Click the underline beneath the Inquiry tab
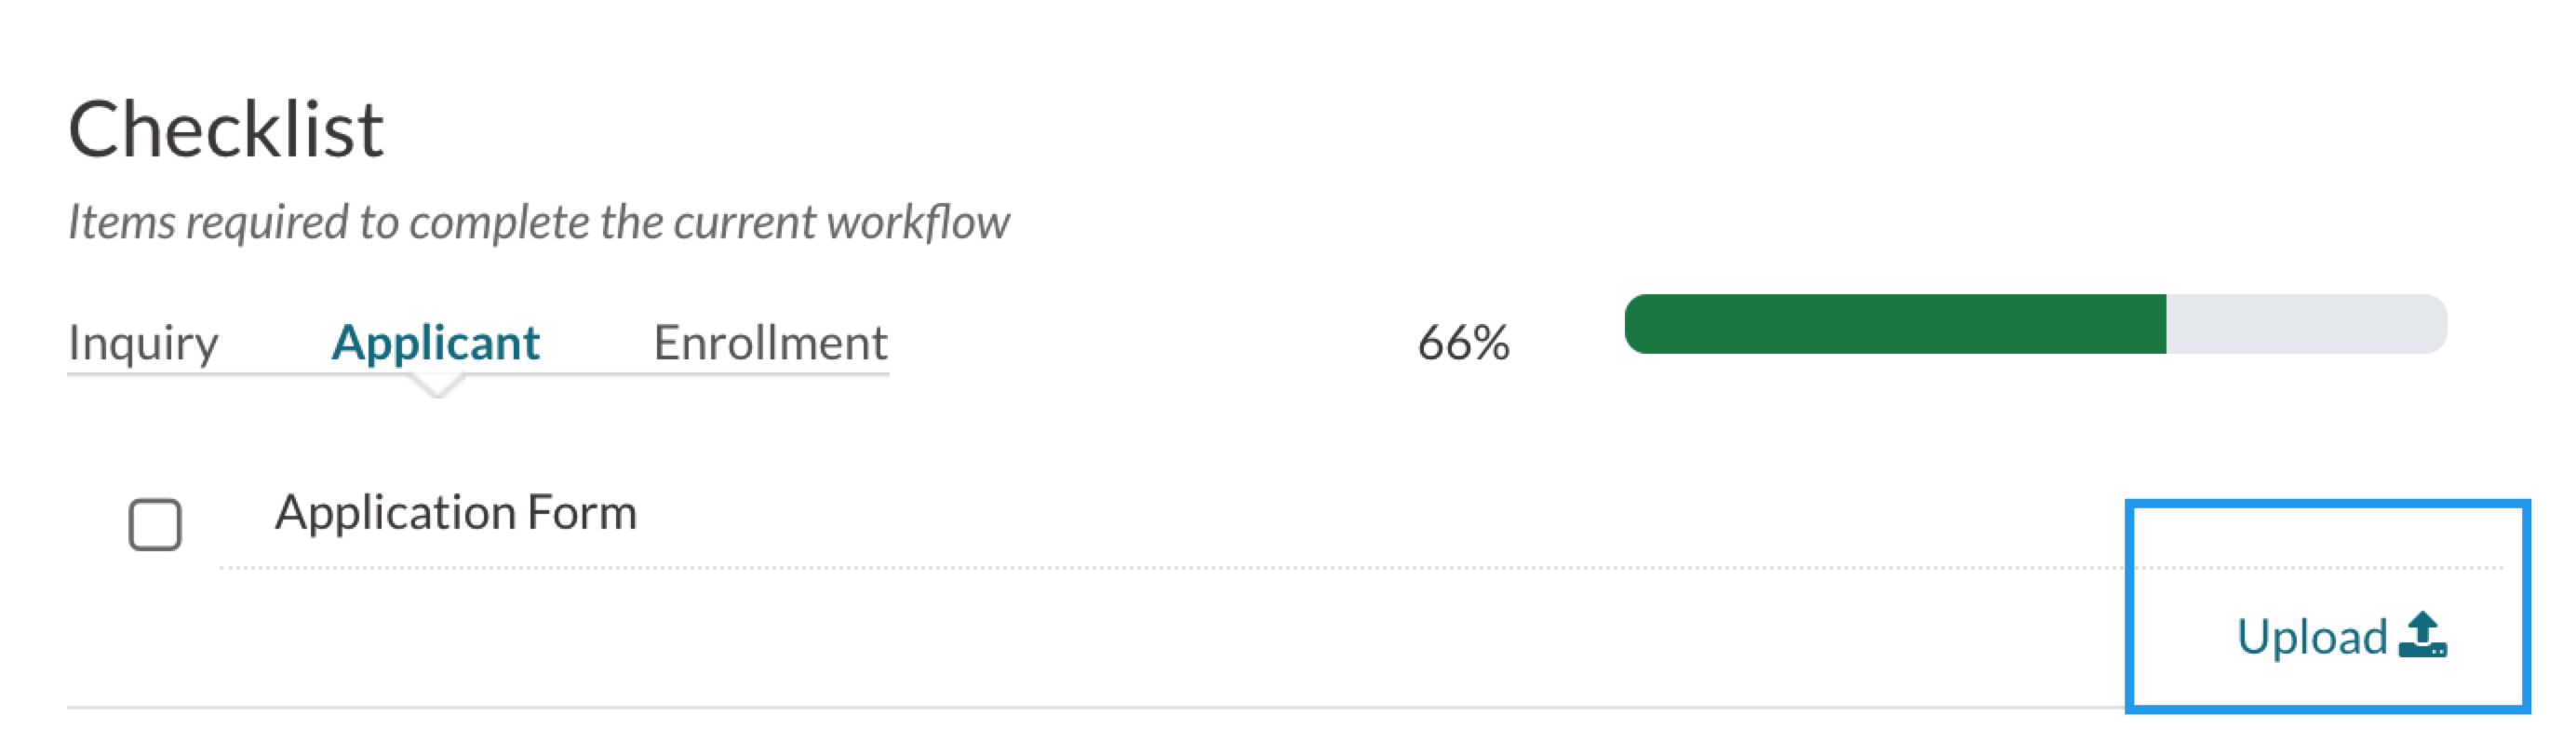This screenshot has height=756, width=2576. pos(143,375)
